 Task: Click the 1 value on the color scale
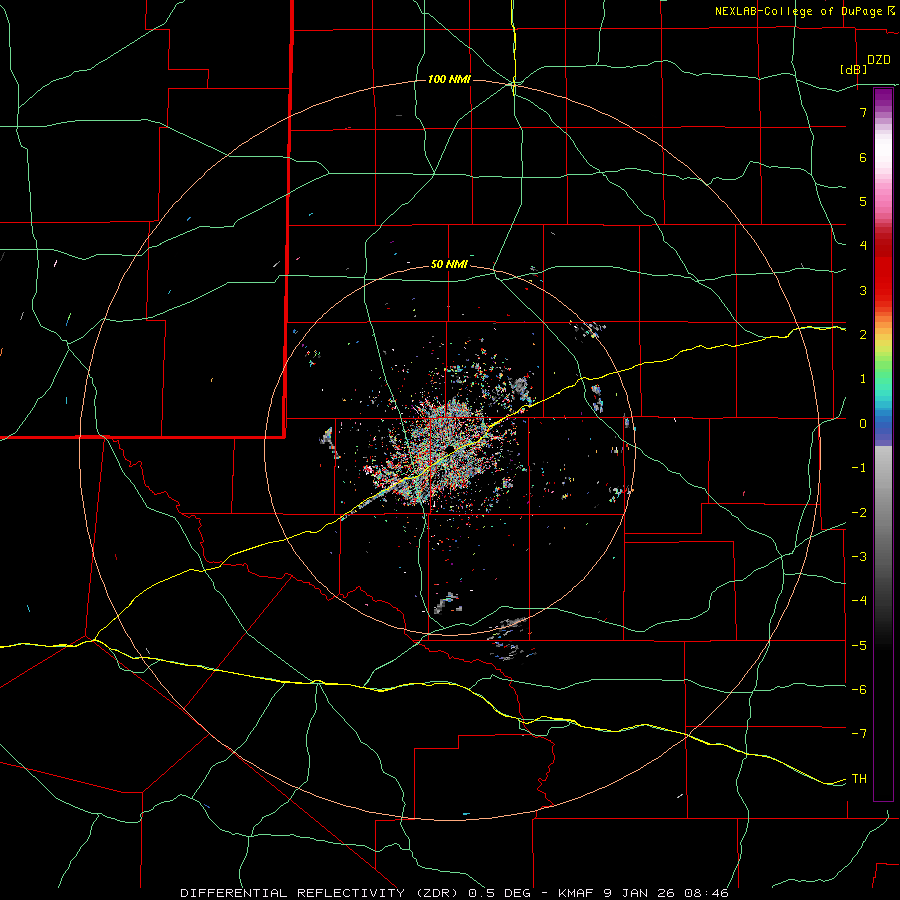[x=863, y=379]
